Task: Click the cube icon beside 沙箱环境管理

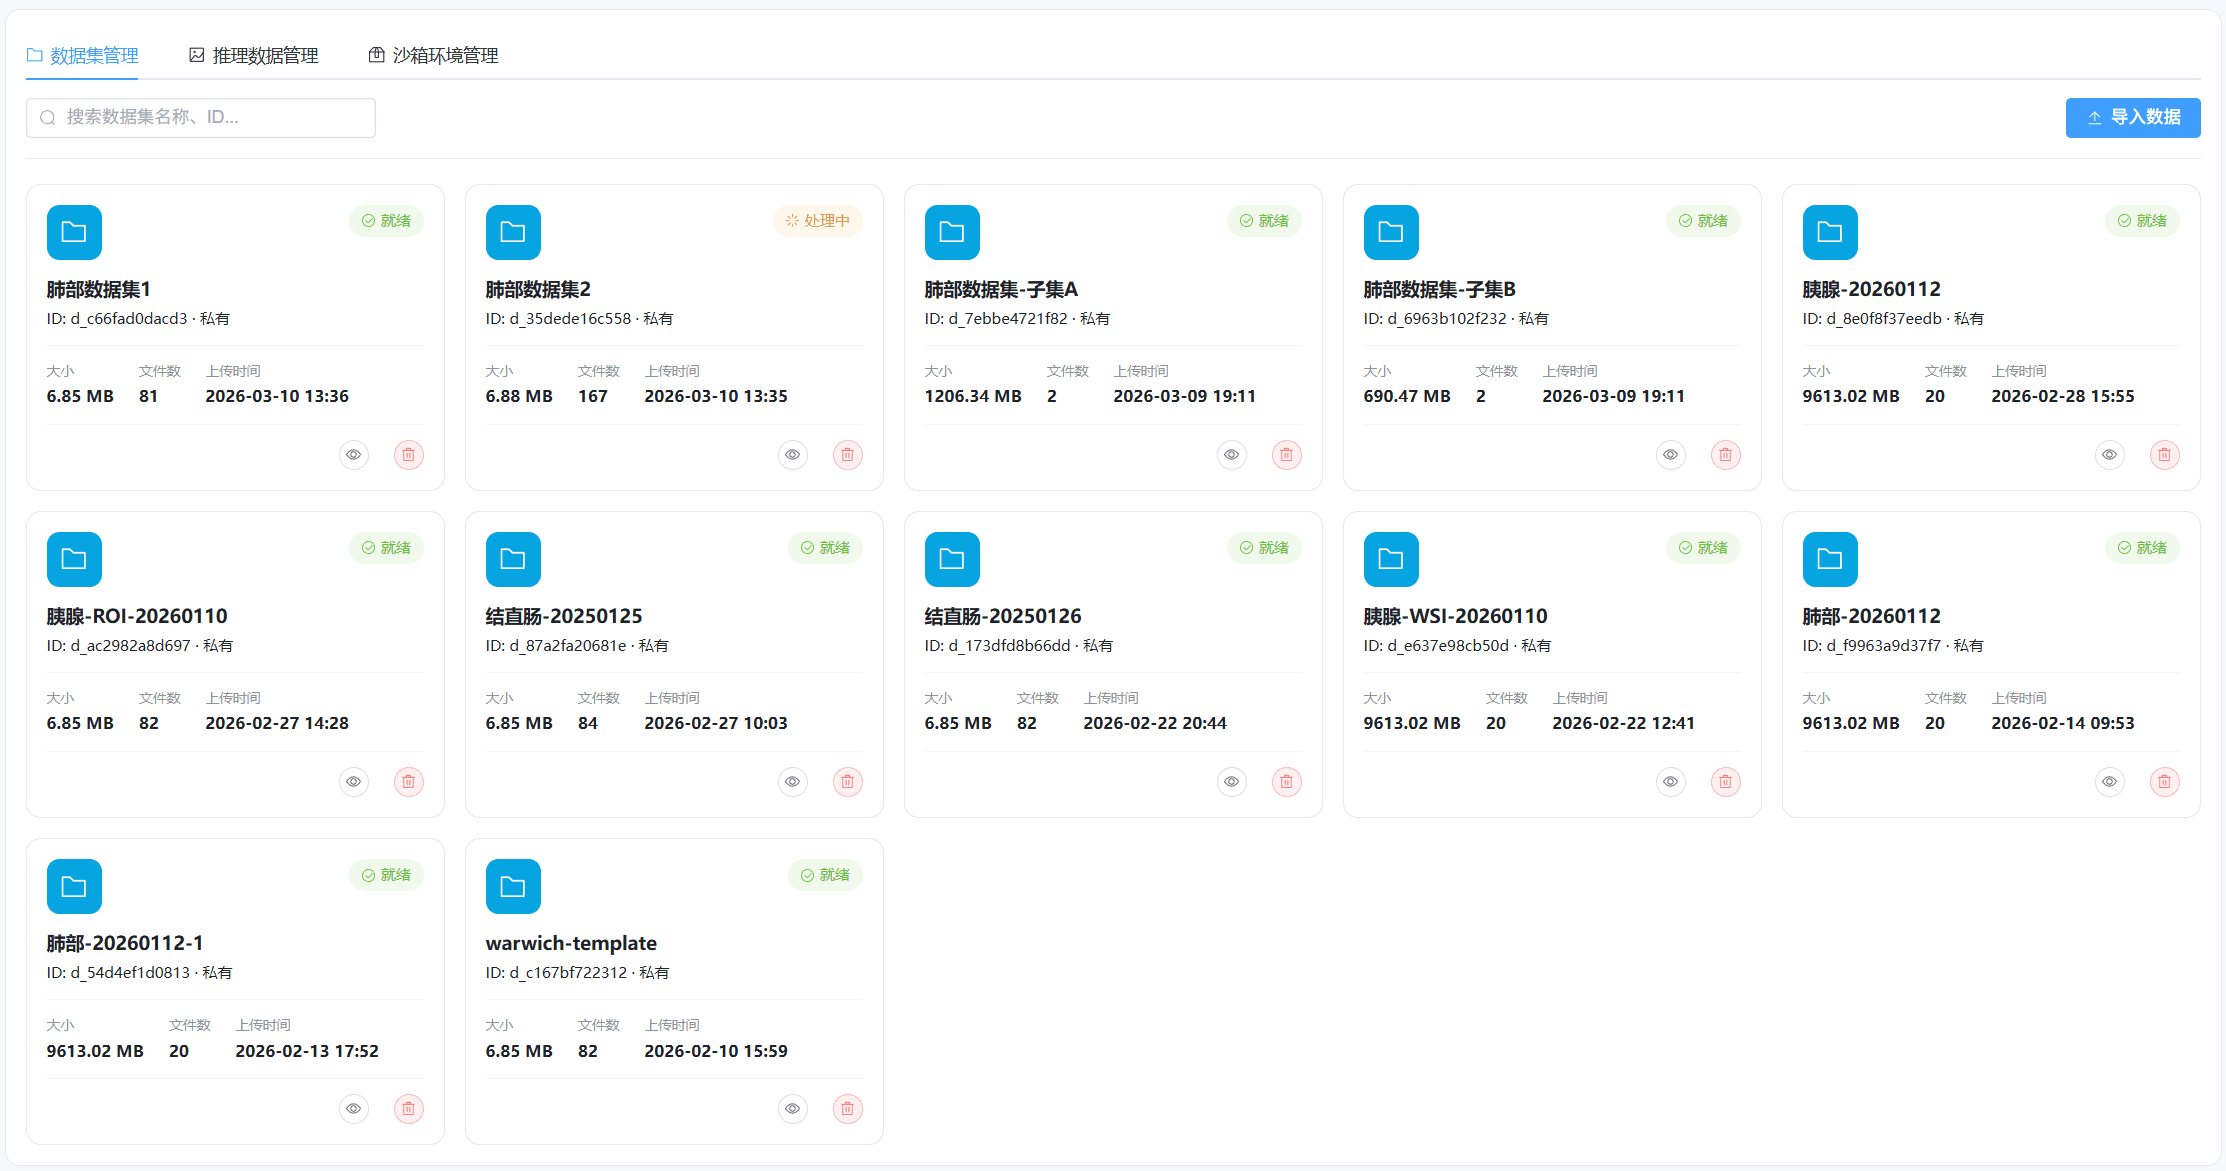Action: [376, 54]
